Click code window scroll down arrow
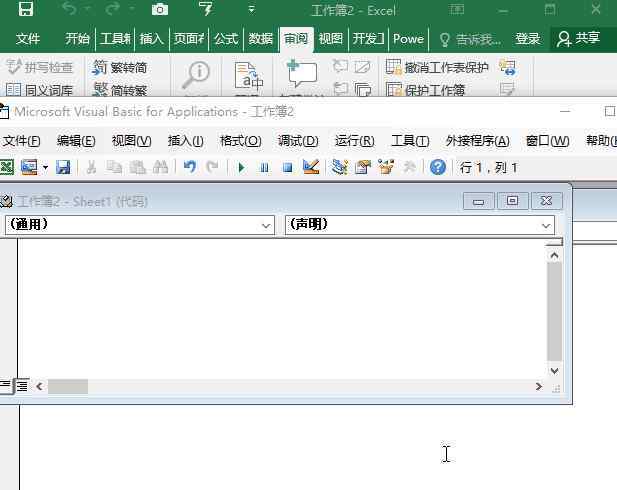 coord(554,371)
